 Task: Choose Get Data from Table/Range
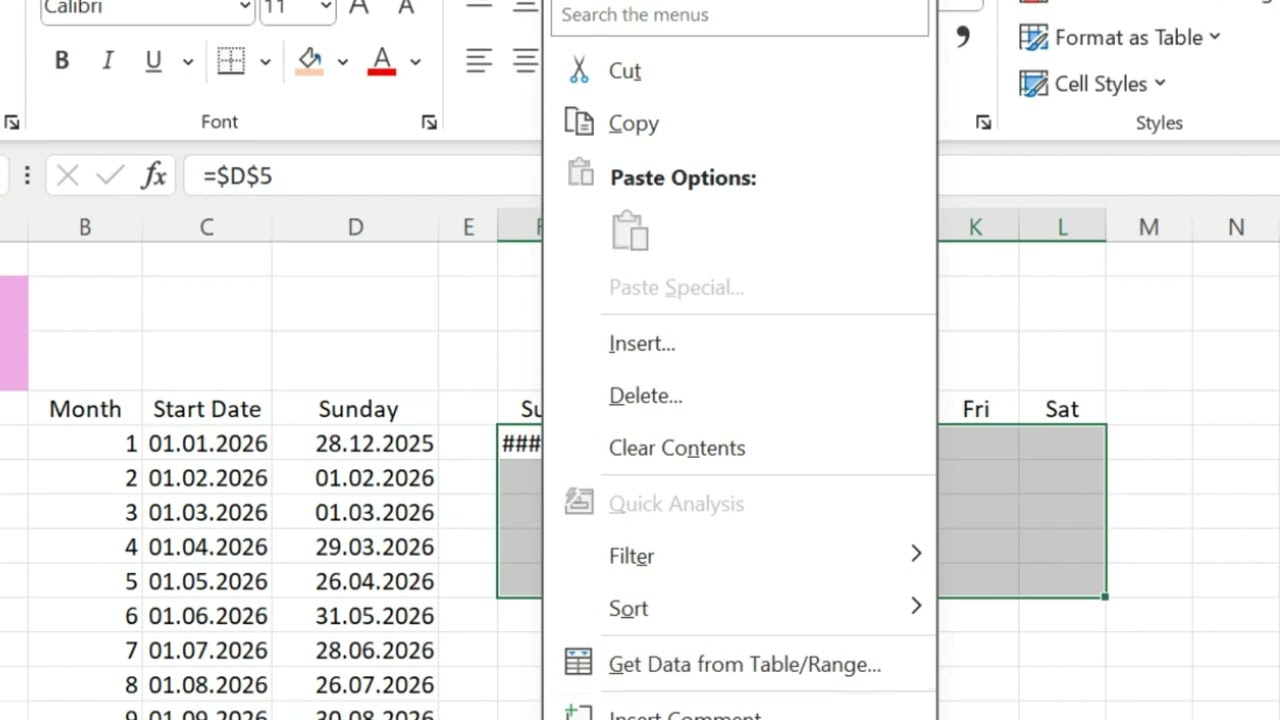tap(740, 663)
